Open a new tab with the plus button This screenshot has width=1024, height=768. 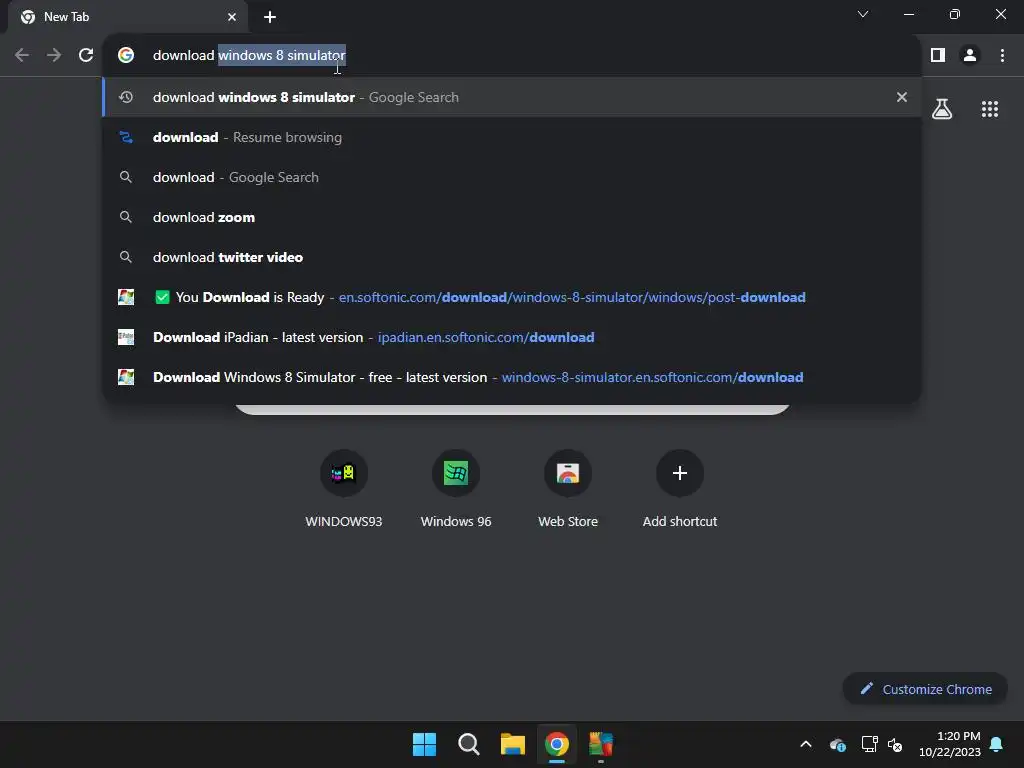(270, 17)
